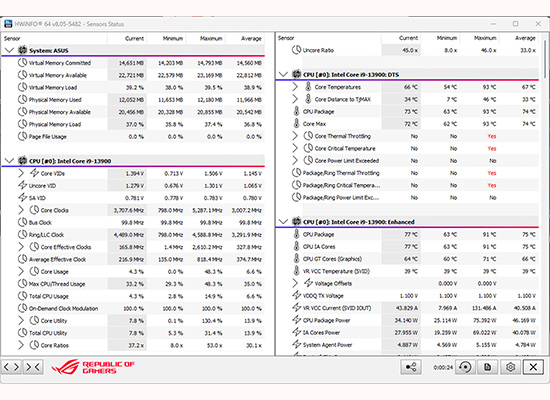Collapse the CPU [#0] Intel Core i9-13900 group

(9, 161)
